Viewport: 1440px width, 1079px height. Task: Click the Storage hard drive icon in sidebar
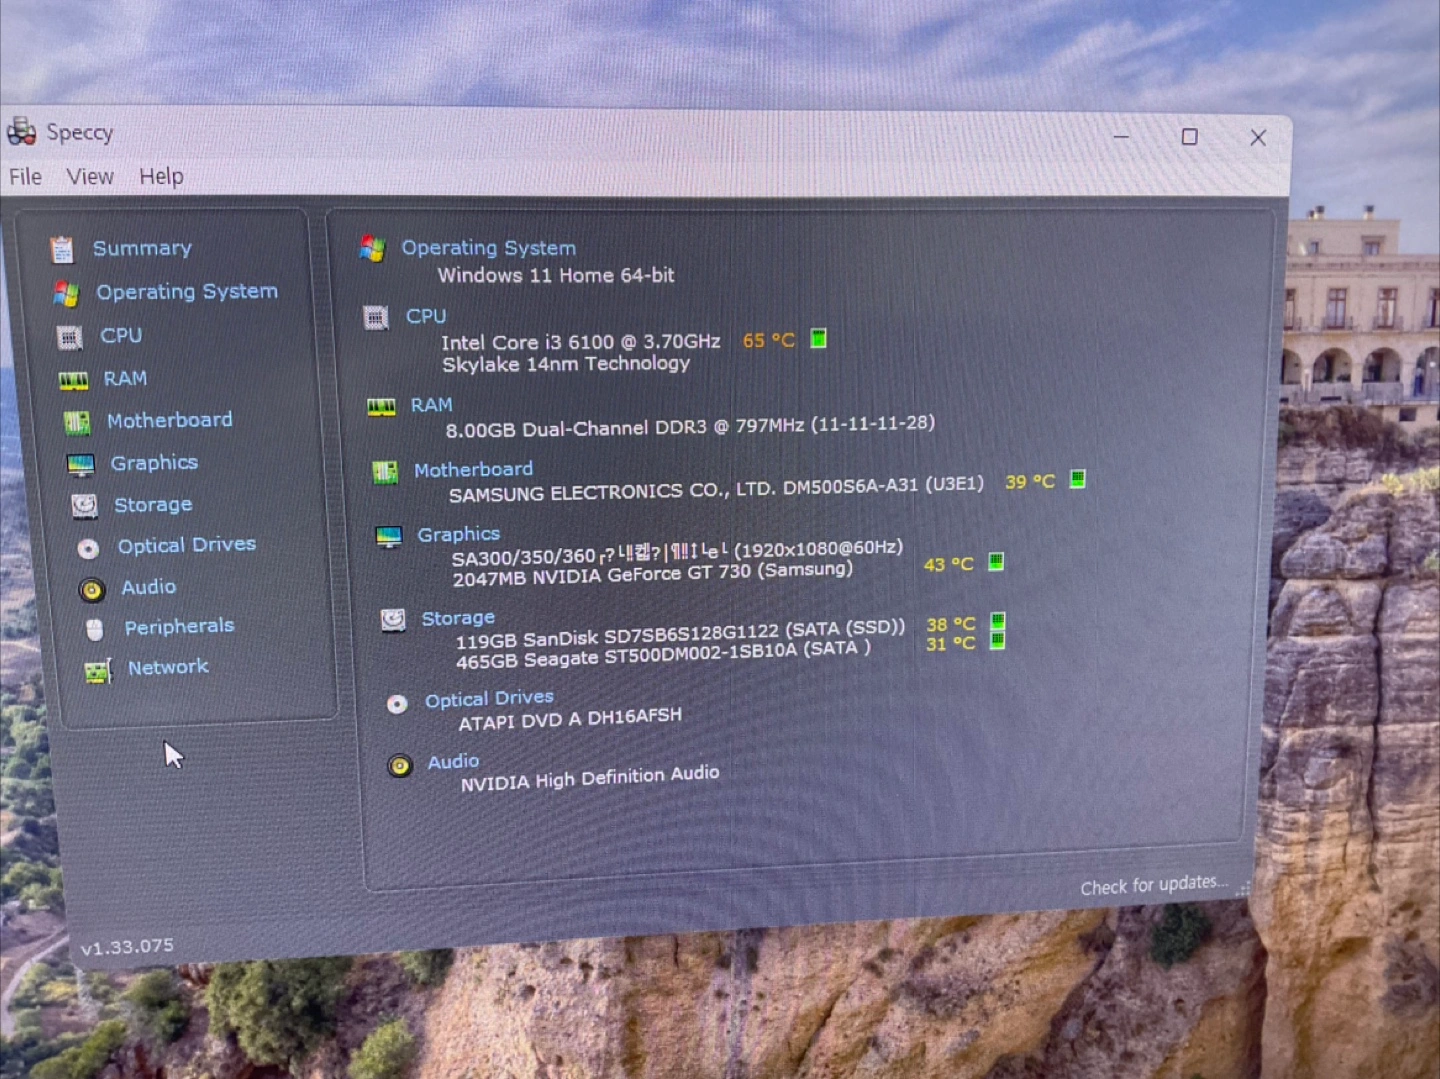84,506
